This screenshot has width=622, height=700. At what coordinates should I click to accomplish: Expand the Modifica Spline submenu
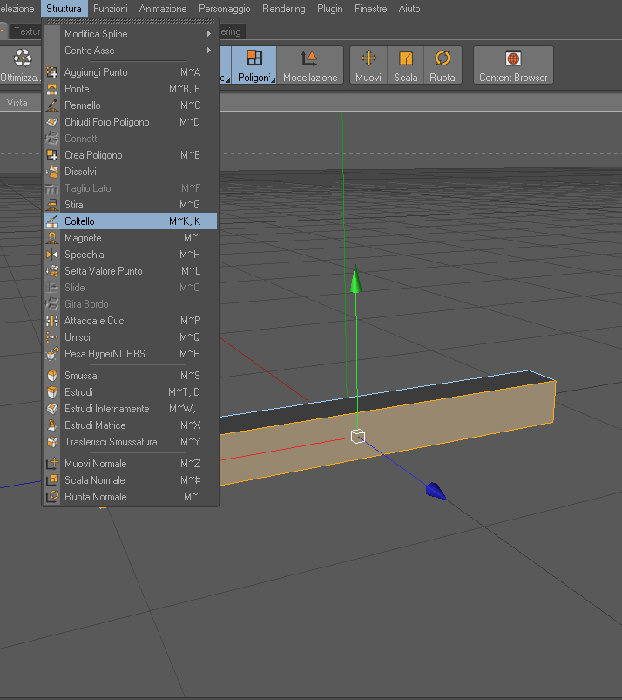[130, 34]
